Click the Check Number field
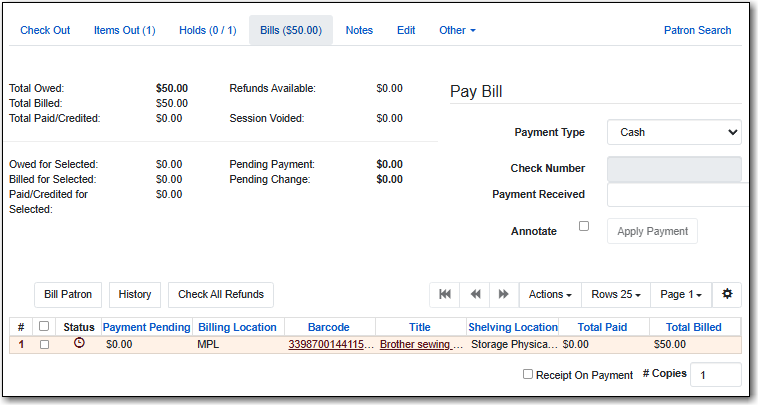758x405 pixels. click(x=674, y=169)
